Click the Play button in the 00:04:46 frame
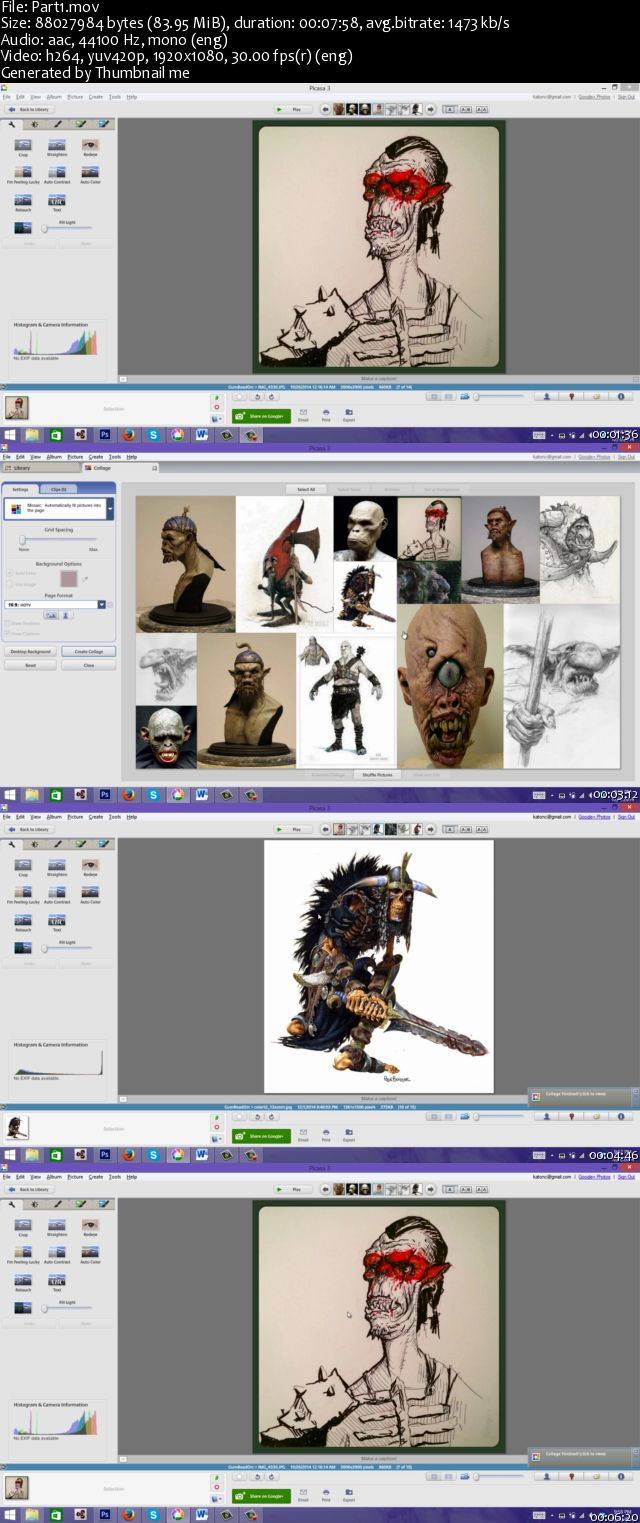 [294, 829]
